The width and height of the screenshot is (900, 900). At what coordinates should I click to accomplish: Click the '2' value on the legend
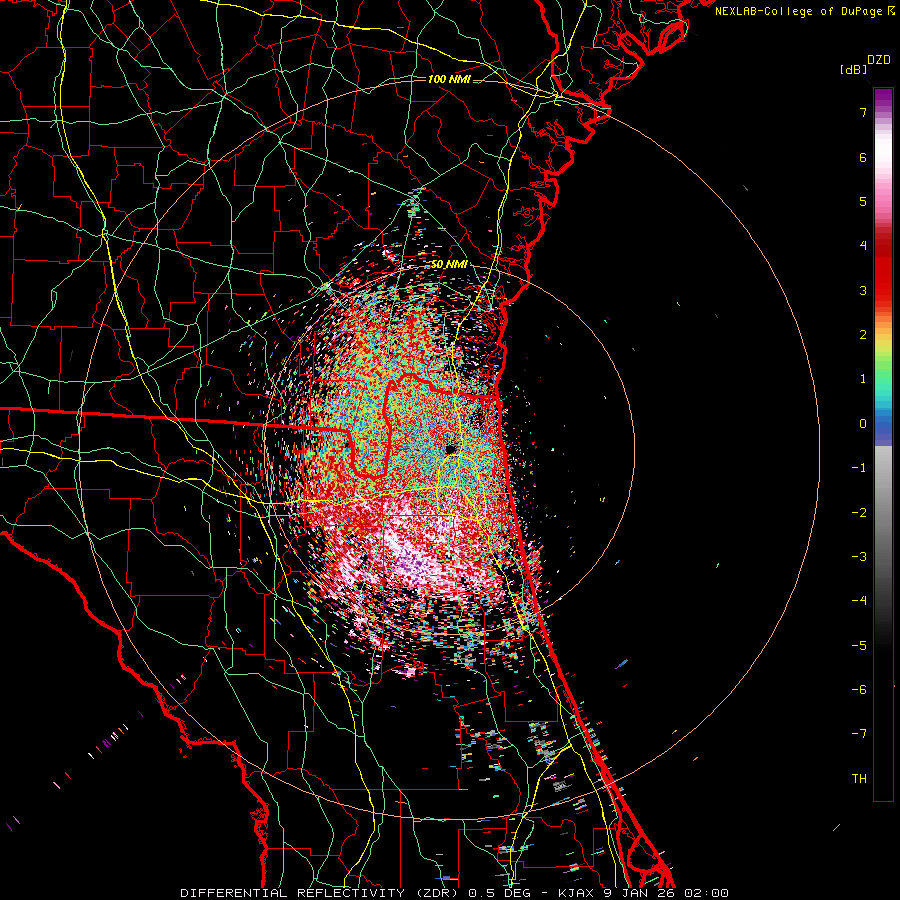863,335
